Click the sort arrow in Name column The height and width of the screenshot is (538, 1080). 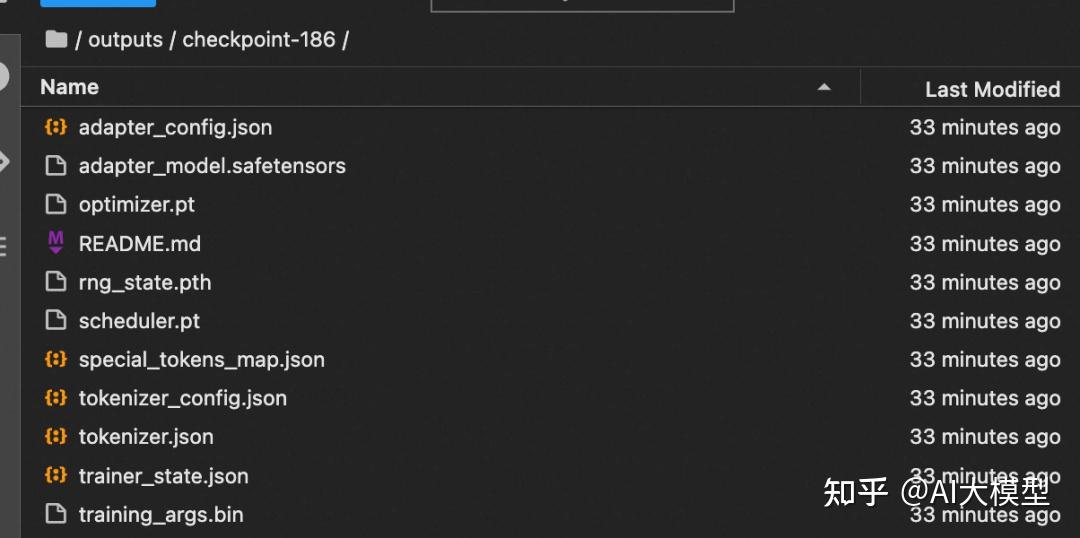pos(824,88)
